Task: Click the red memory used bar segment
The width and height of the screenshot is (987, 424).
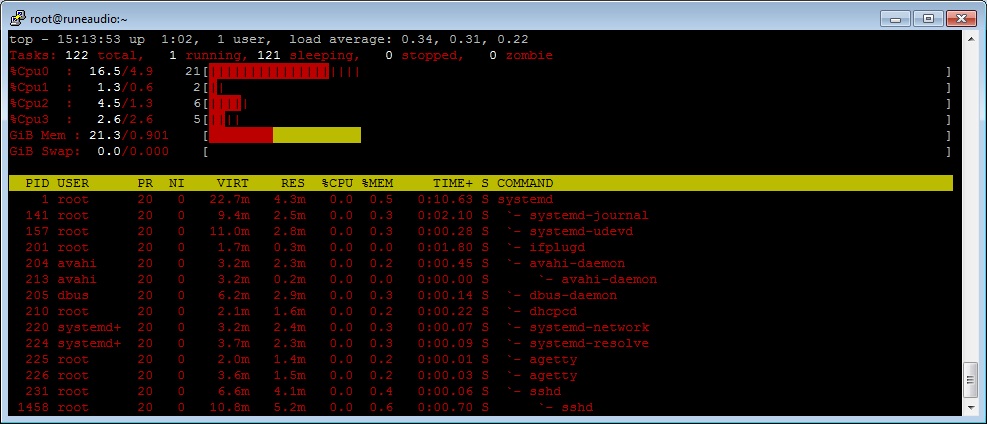Action: 241,135
